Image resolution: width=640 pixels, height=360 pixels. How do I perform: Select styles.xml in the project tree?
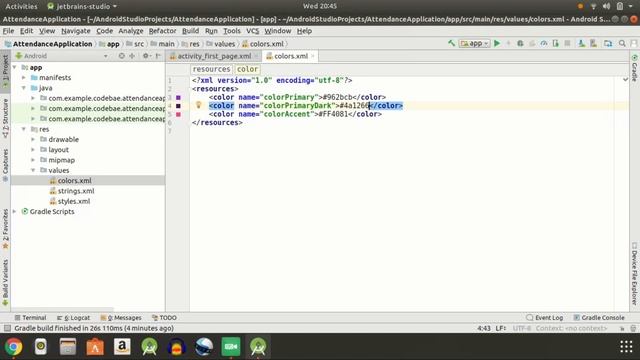pyautogui.click(x=74, y=201)
